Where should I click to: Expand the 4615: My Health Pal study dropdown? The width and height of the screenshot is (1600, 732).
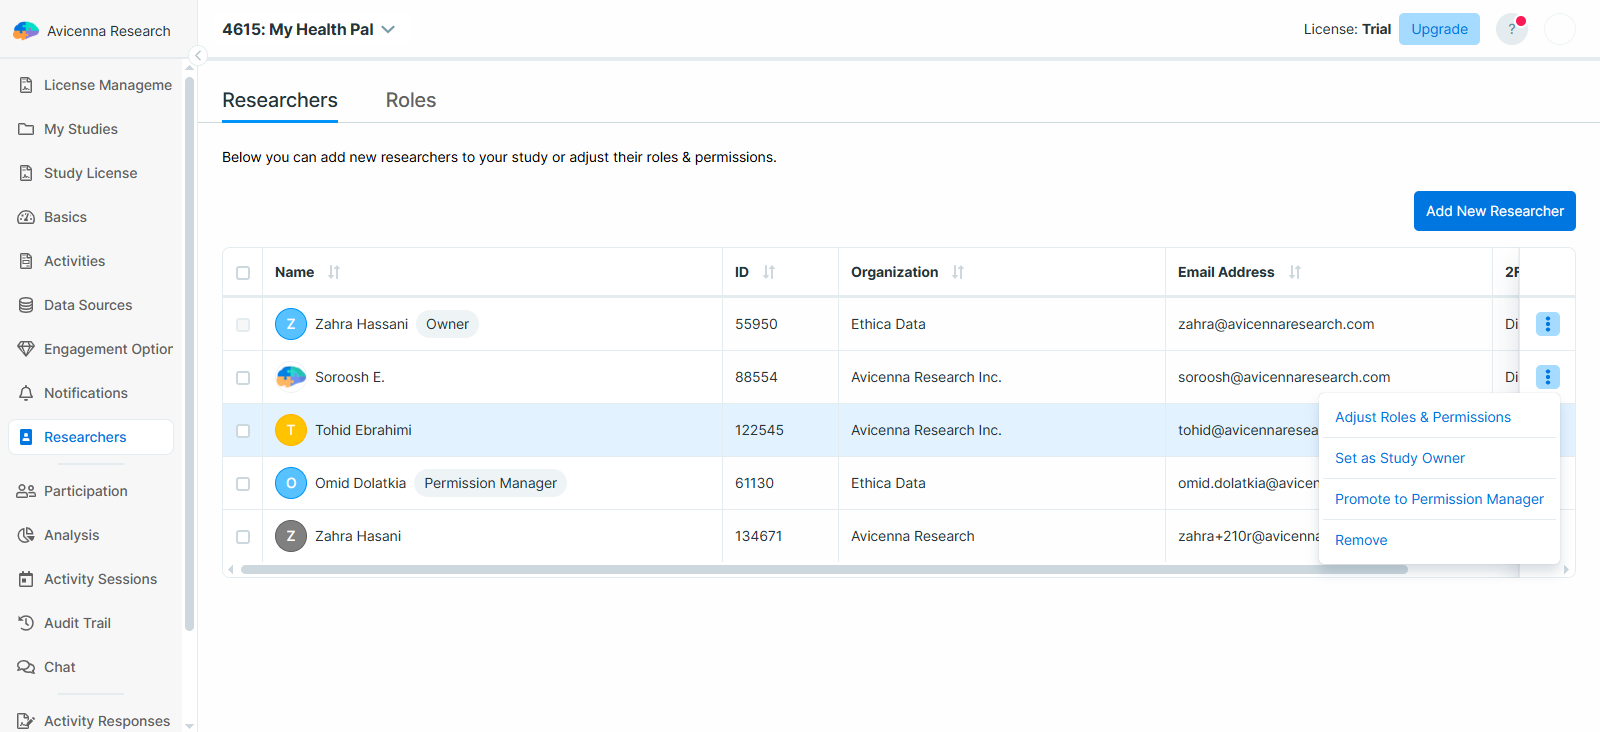[x=388, y=30]
